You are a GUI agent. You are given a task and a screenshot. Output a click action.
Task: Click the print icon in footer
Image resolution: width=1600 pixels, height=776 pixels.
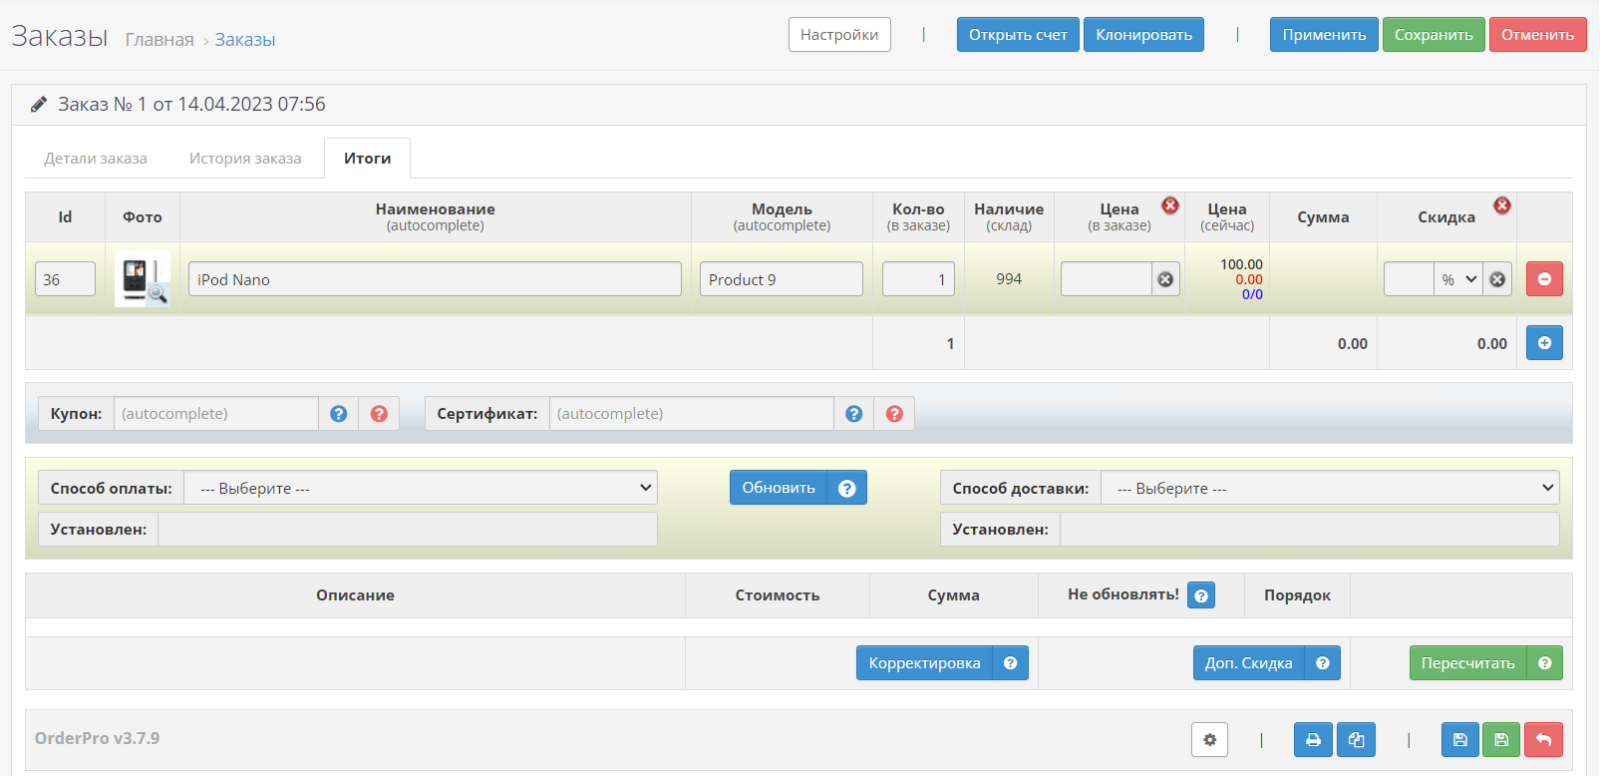click(1313, 740)
